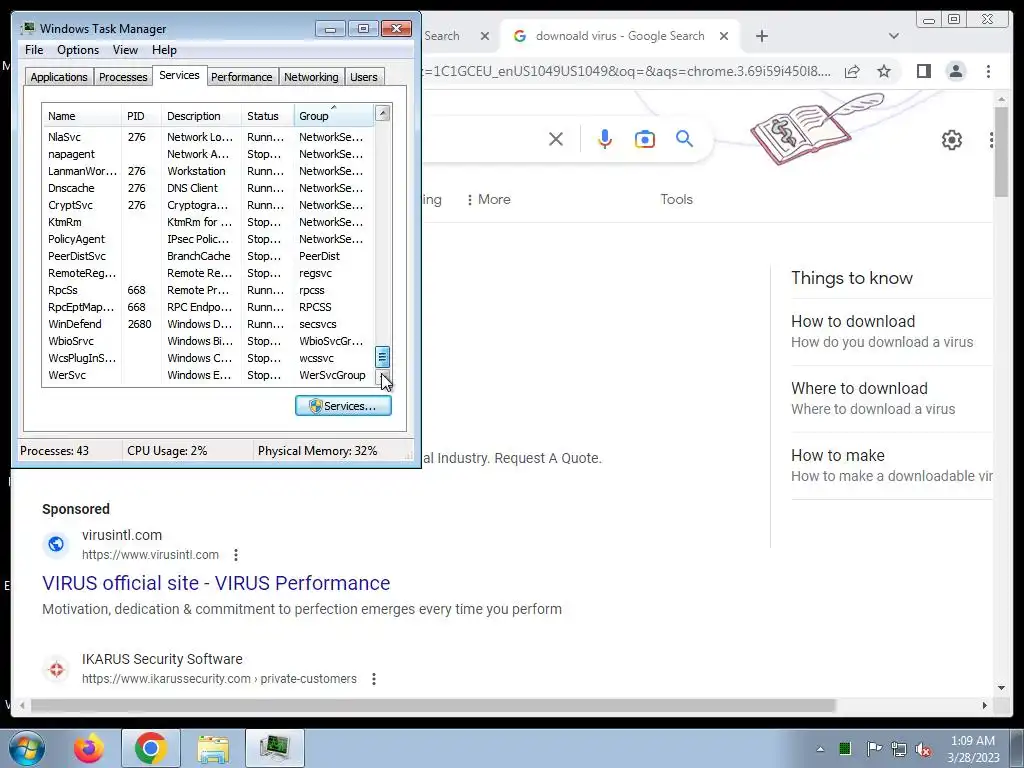Image resolution: width=1024 pixels, height=768 pixels.
Task: Open Windows Explorer from the taskbar
Action: point(213,748)
